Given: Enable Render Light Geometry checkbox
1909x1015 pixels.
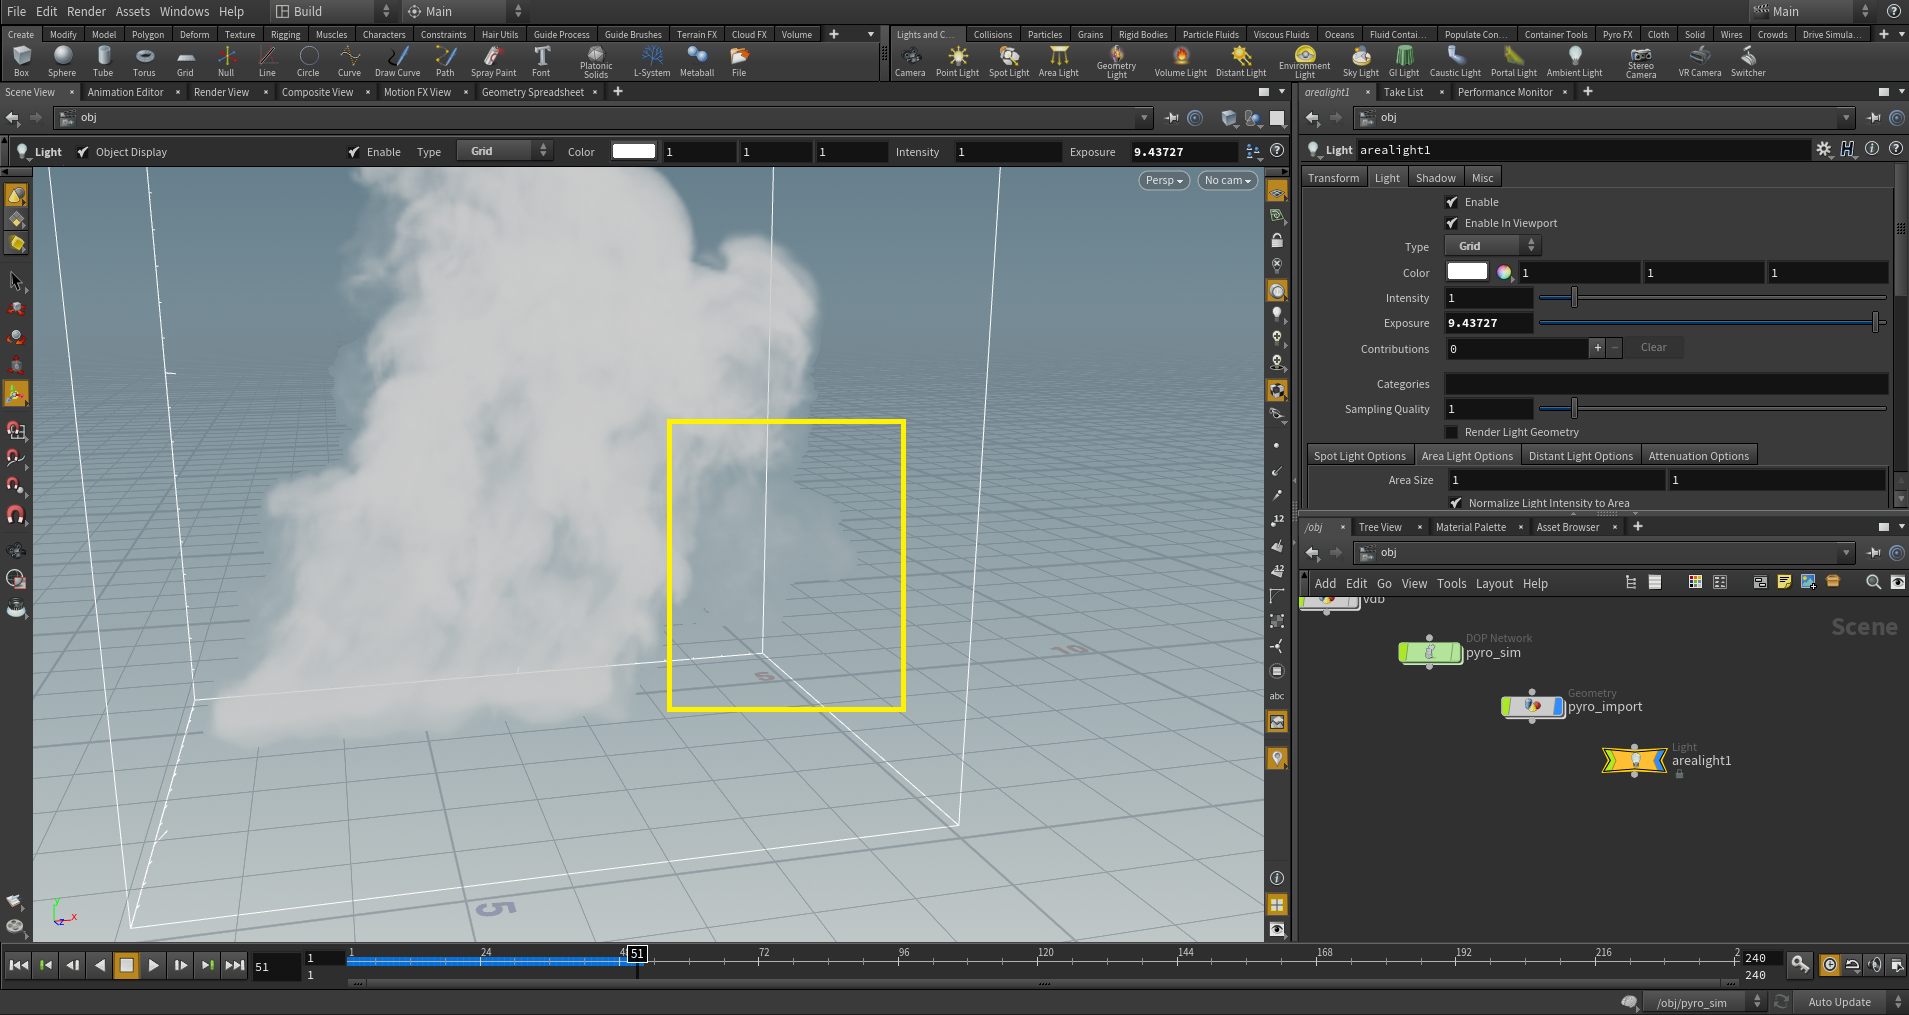Looking at the screenshot, I should click(1452, 432).
